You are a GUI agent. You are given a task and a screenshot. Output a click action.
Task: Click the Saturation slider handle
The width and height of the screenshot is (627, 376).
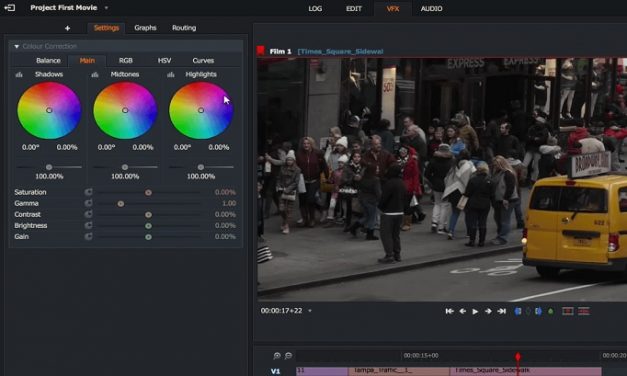(148, 192)
